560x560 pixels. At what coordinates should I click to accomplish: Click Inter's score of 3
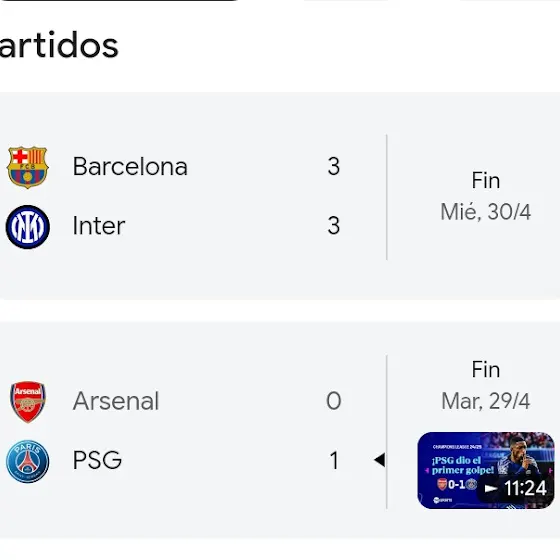(x=334, y=226)
